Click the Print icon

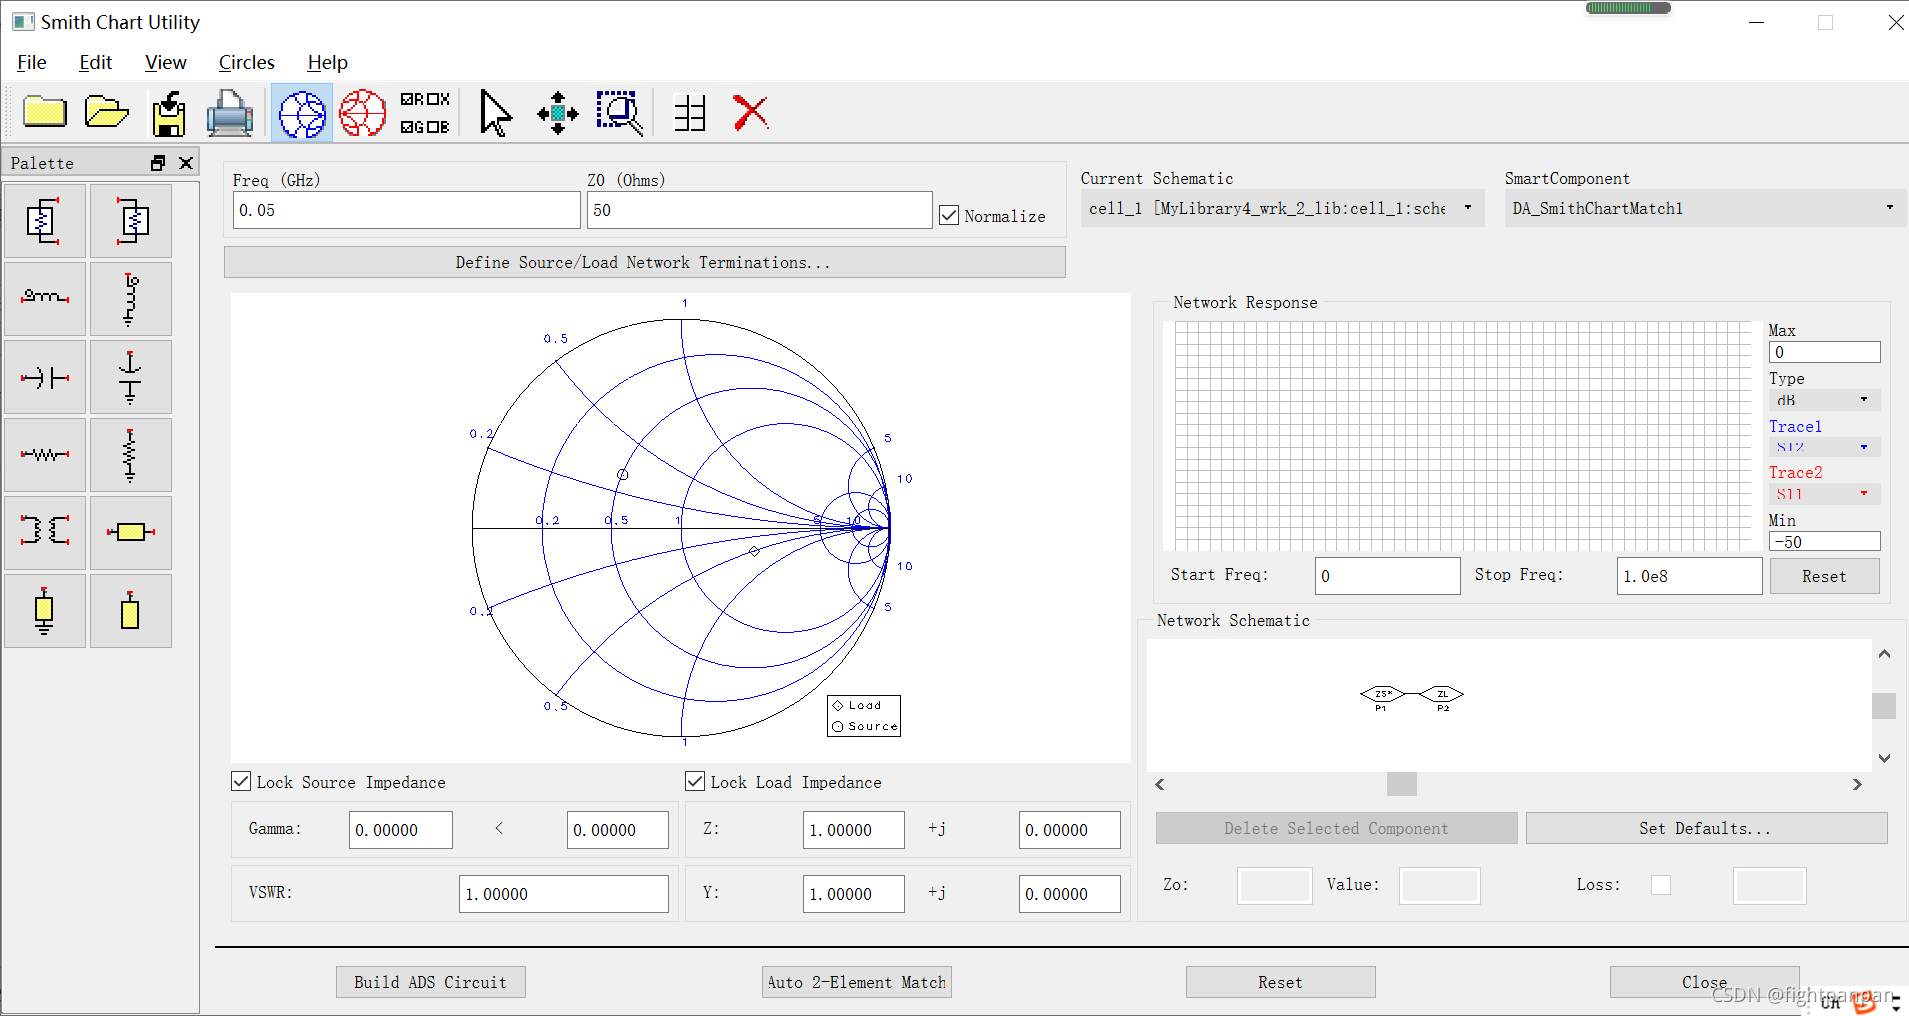(x=230, y=113)
